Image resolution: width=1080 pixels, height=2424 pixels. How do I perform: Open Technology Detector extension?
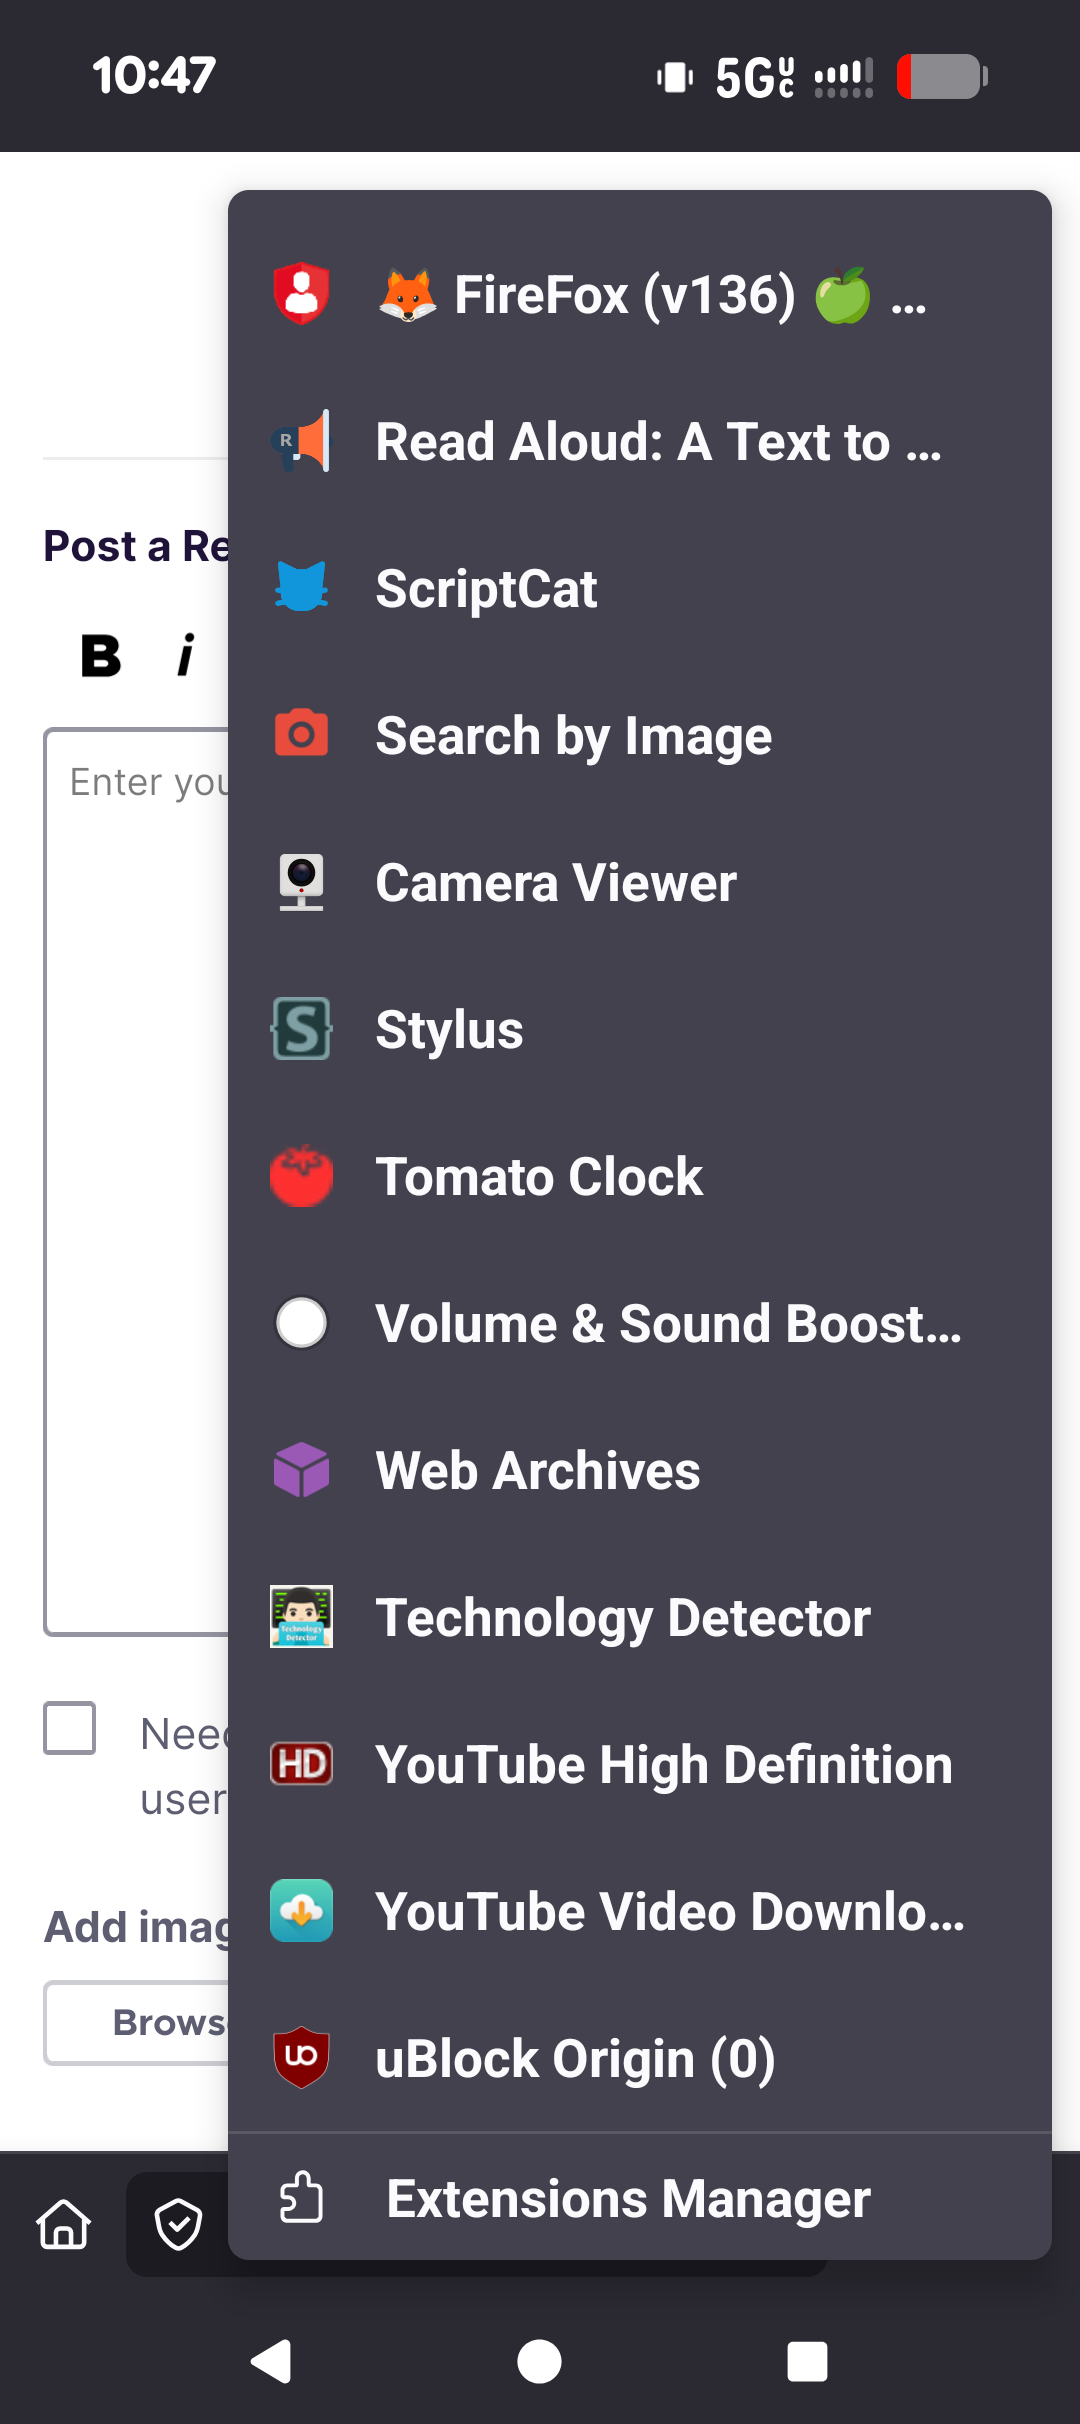(x=622, y=1617)
